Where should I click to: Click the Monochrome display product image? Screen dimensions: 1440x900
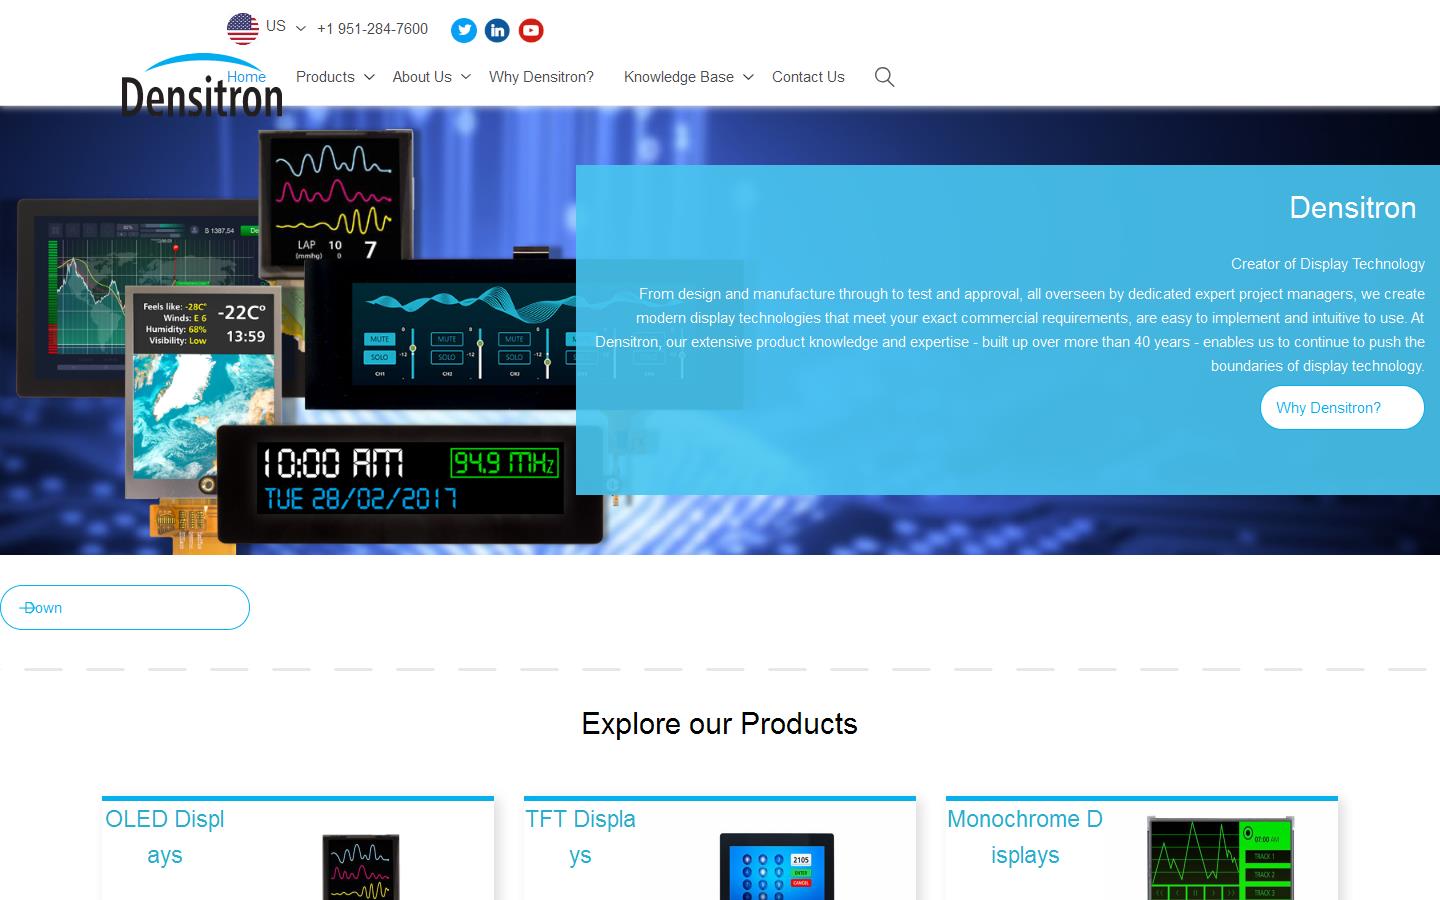pos(1218,862)
